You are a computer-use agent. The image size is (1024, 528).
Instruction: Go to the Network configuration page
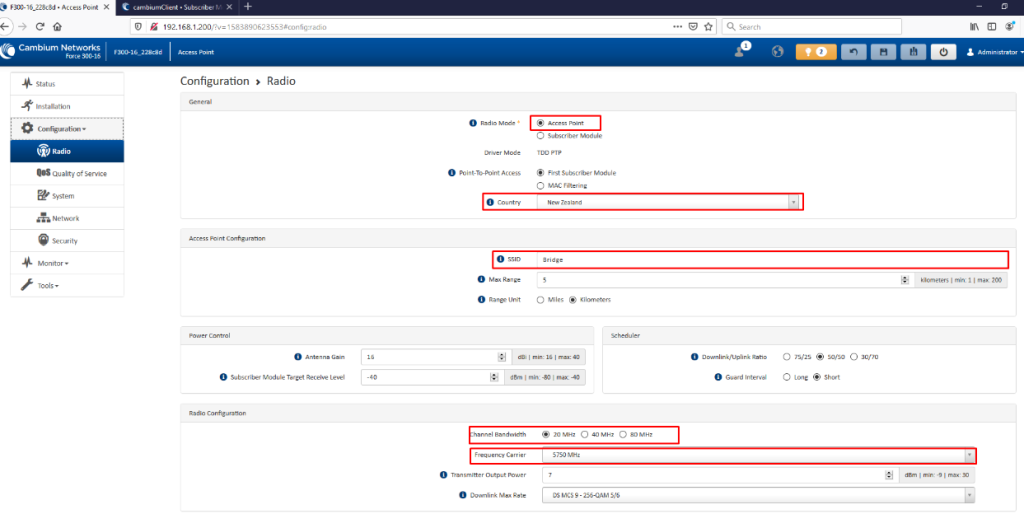pos(65,218)
